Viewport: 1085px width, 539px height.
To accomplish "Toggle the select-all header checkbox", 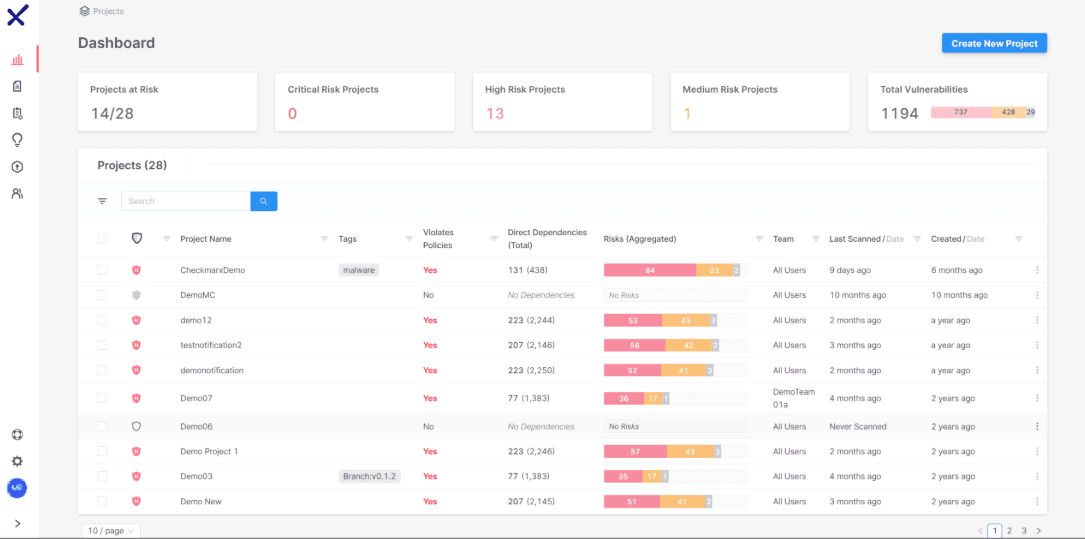I will (102, 239).
